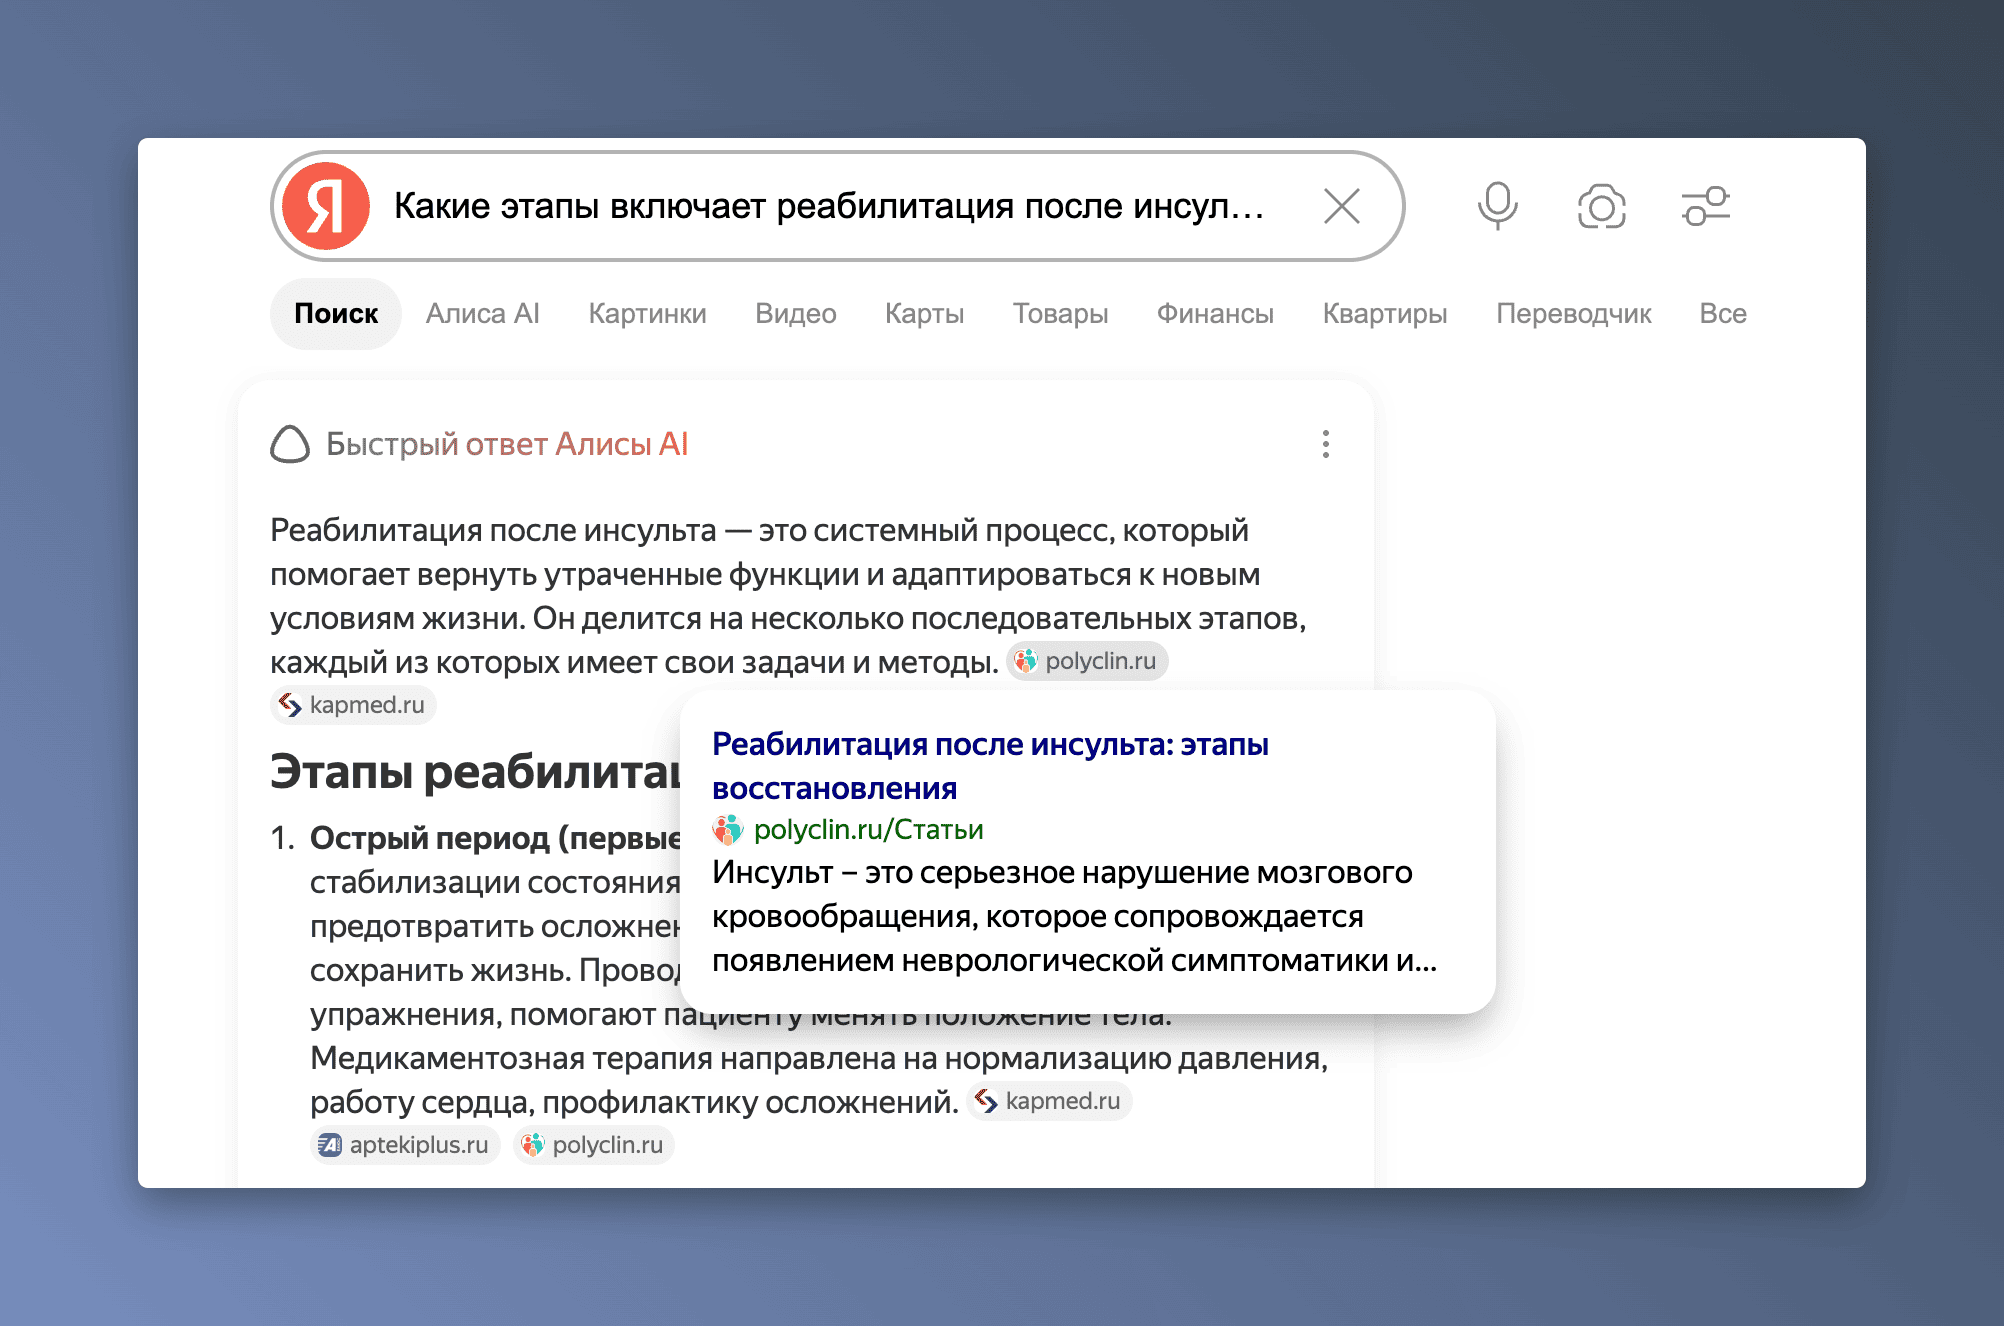Click polyclin favicon in the popup card
Viewport: 2004px width, 1326px height.
coord(728,830)
